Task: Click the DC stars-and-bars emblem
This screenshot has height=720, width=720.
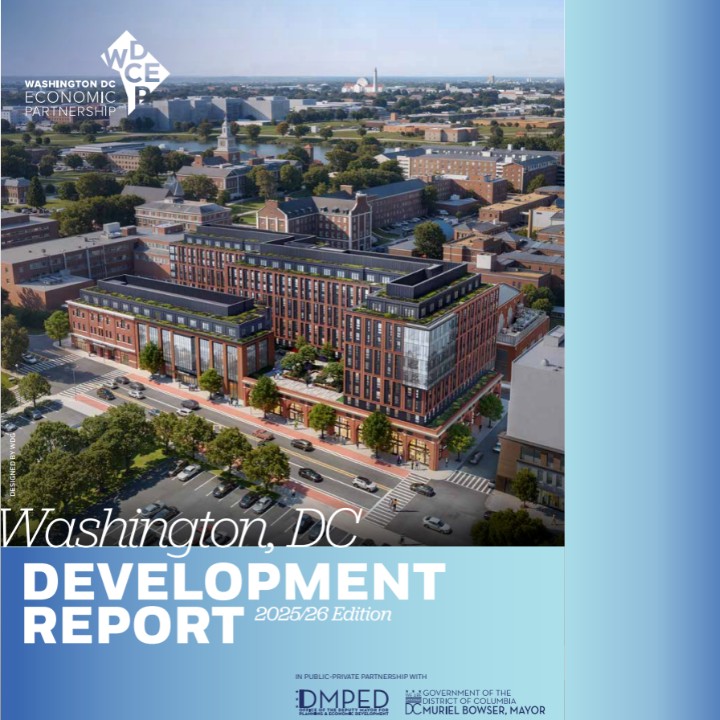Action: coord(413,702)
